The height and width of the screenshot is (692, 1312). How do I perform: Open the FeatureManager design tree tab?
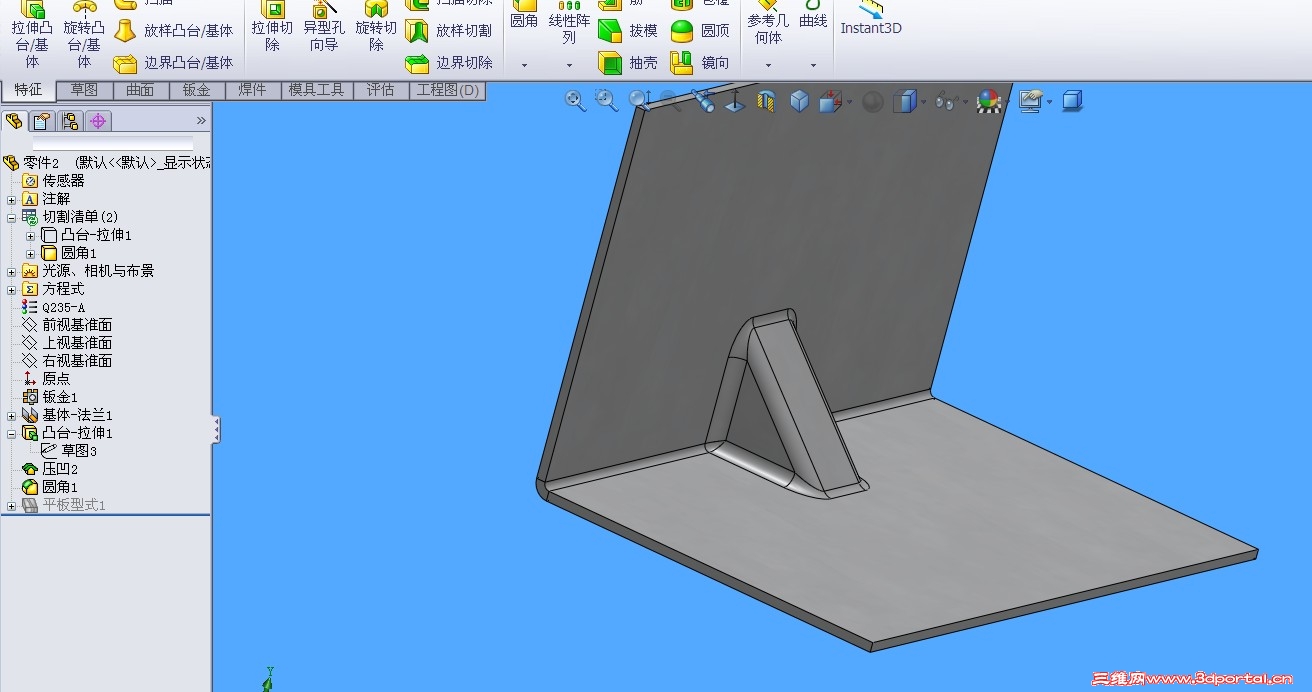click(14, 121)
